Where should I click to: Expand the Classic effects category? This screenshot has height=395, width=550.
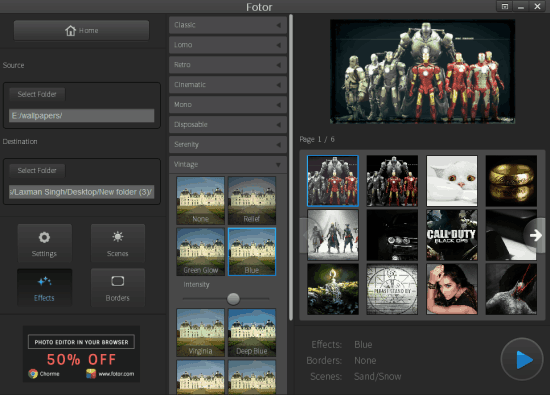click(228, 25)
